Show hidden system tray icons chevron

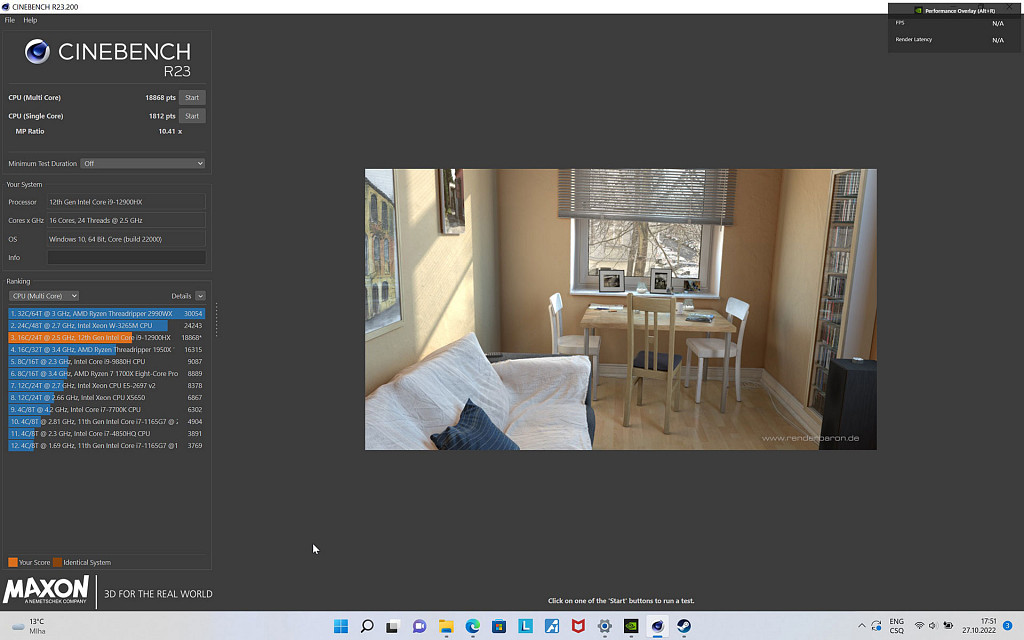tap(862, 626)
